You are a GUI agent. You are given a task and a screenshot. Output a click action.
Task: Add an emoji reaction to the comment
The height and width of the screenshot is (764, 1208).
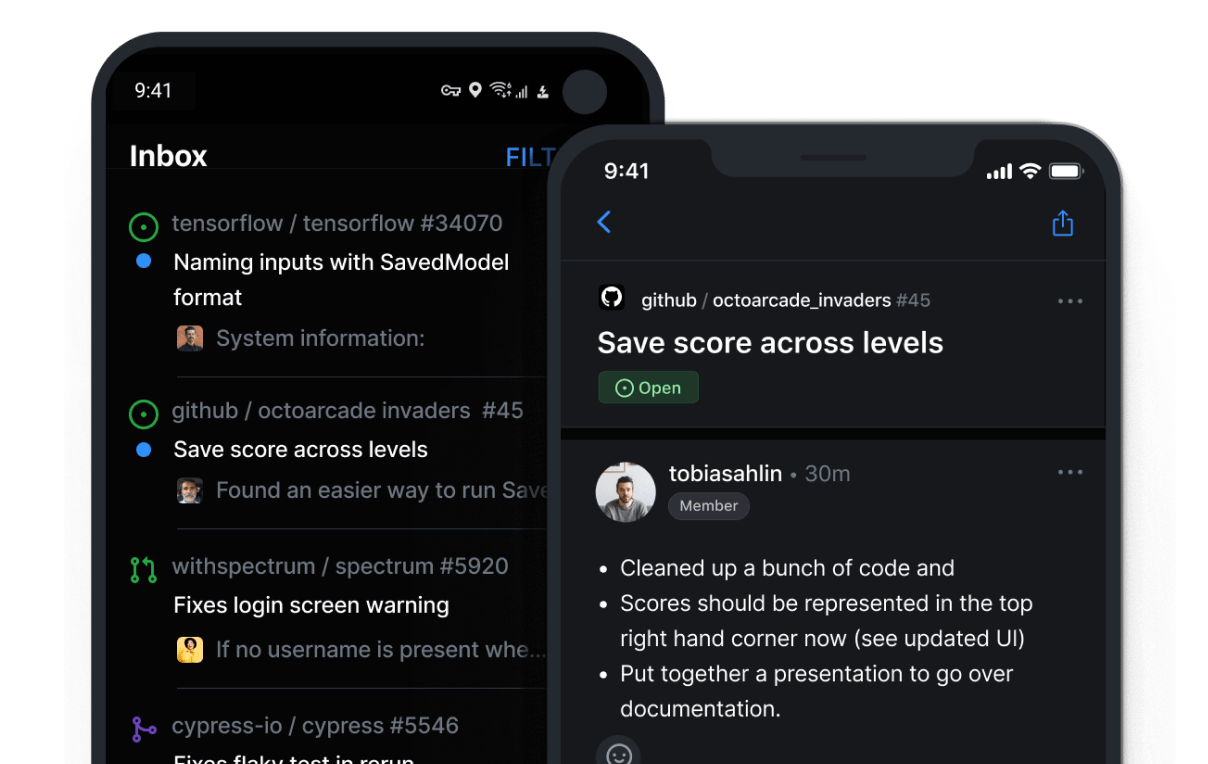[619, 754]
